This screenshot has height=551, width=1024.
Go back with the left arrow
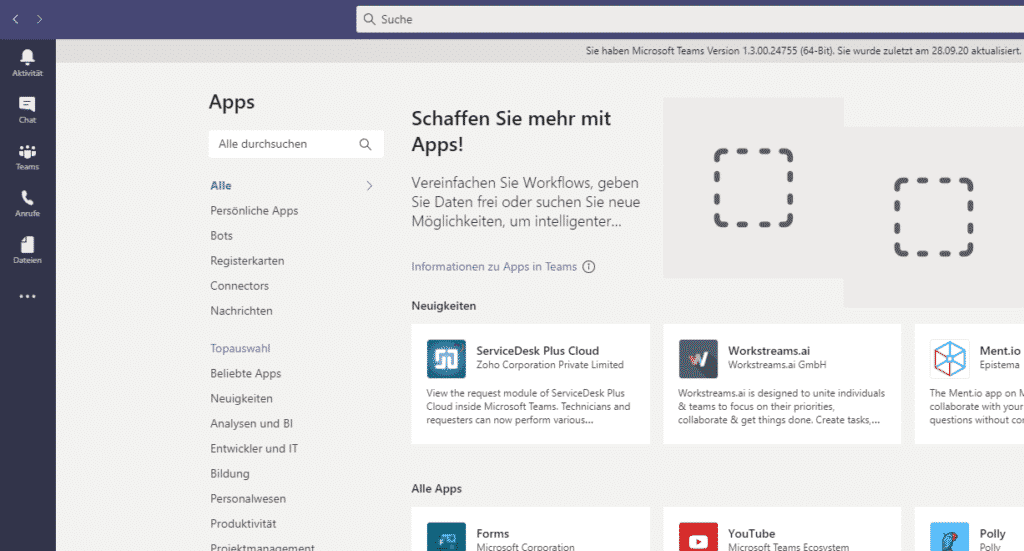(16, 20)
